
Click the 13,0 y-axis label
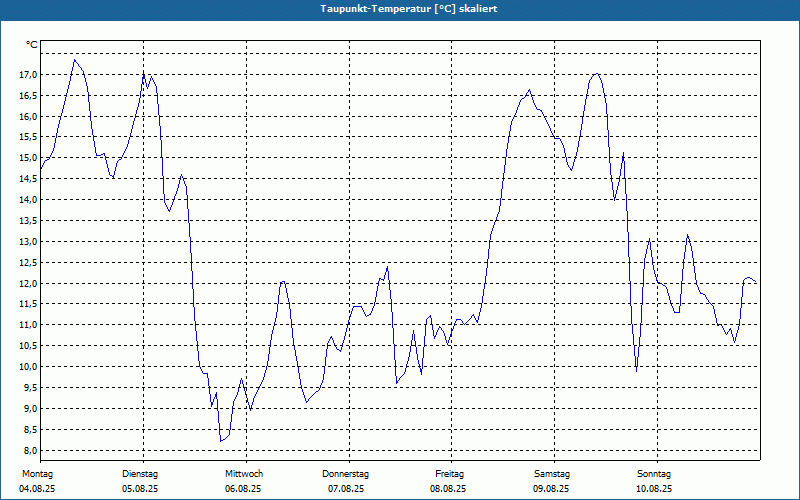point(28,242)
